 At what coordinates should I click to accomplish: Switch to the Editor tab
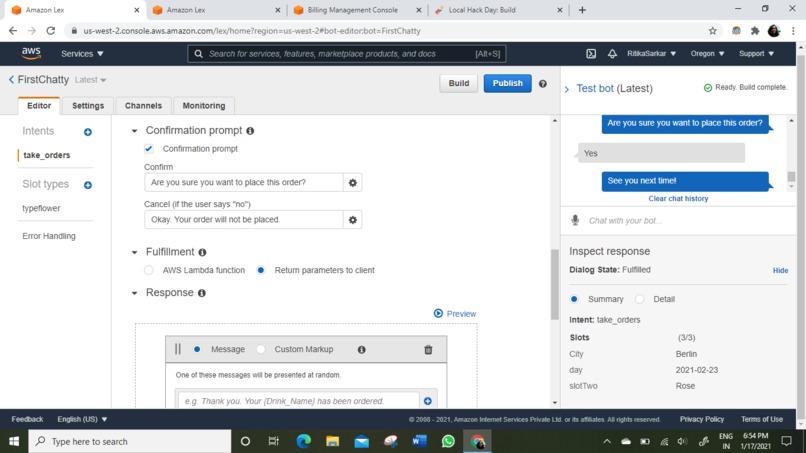pyautogui.click(x=39, y=105)
